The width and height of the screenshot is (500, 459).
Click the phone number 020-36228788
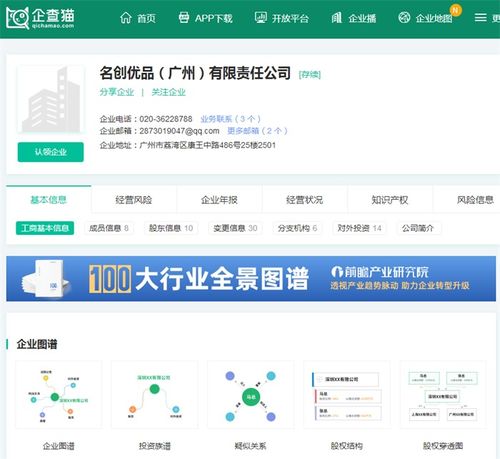(166, 119)
